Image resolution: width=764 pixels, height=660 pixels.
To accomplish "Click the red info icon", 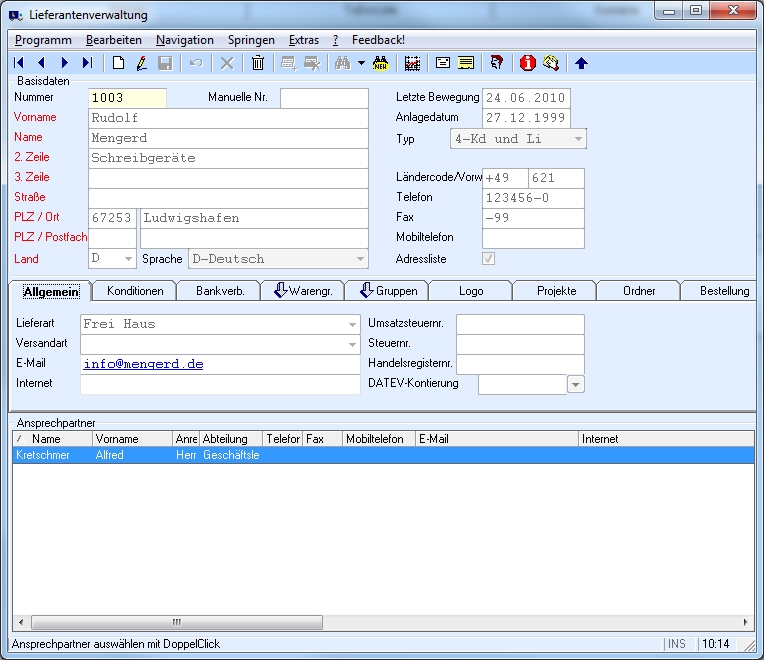I will click(x=527, y=63).
